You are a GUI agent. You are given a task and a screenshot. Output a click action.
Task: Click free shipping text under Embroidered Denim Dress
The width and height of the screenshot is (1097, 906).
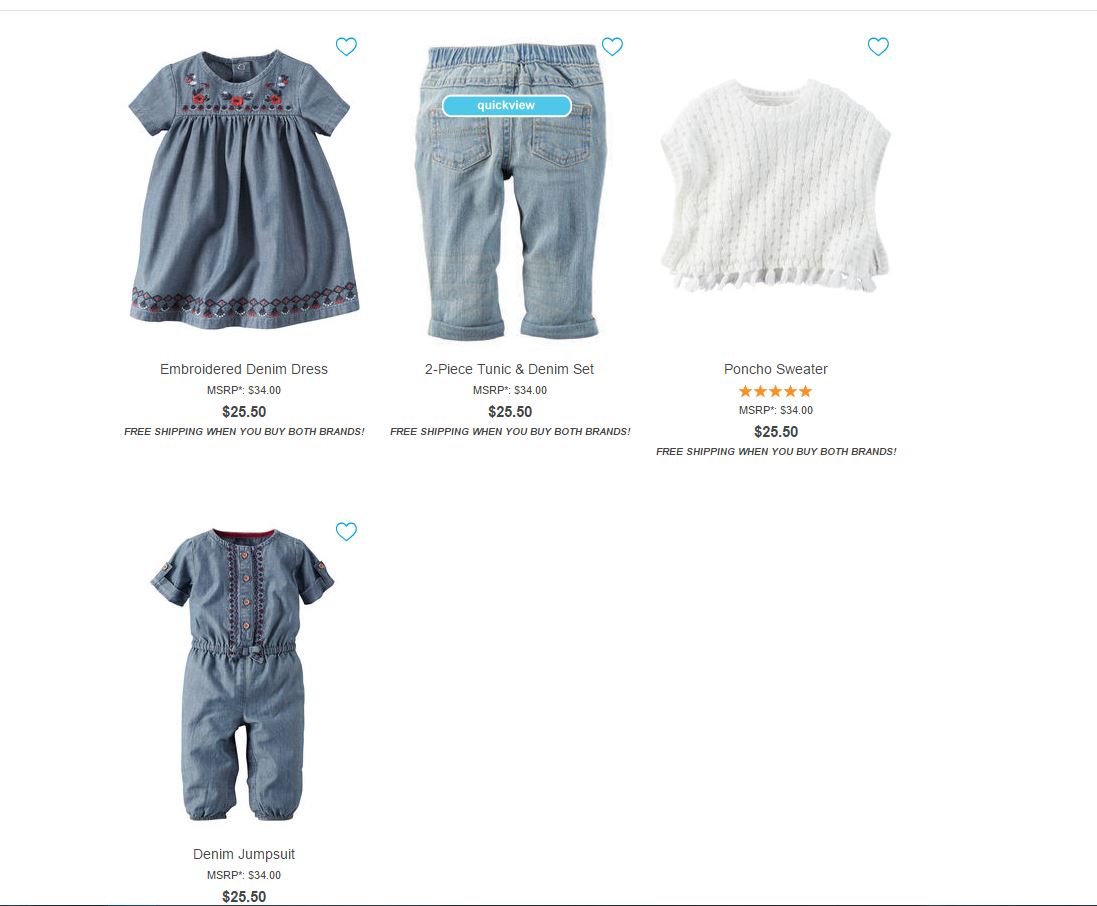pos(244,432)
